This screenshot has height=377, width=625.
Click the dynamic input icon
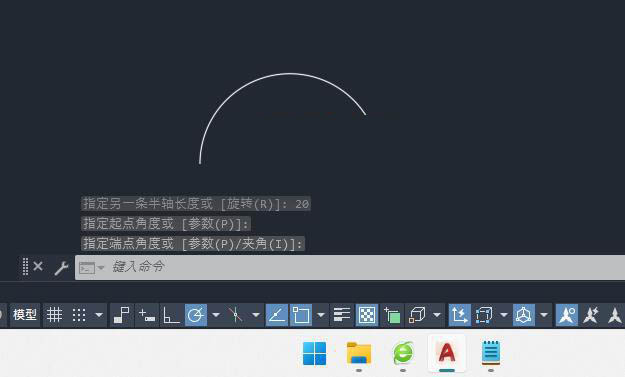[x=147, y=315]
